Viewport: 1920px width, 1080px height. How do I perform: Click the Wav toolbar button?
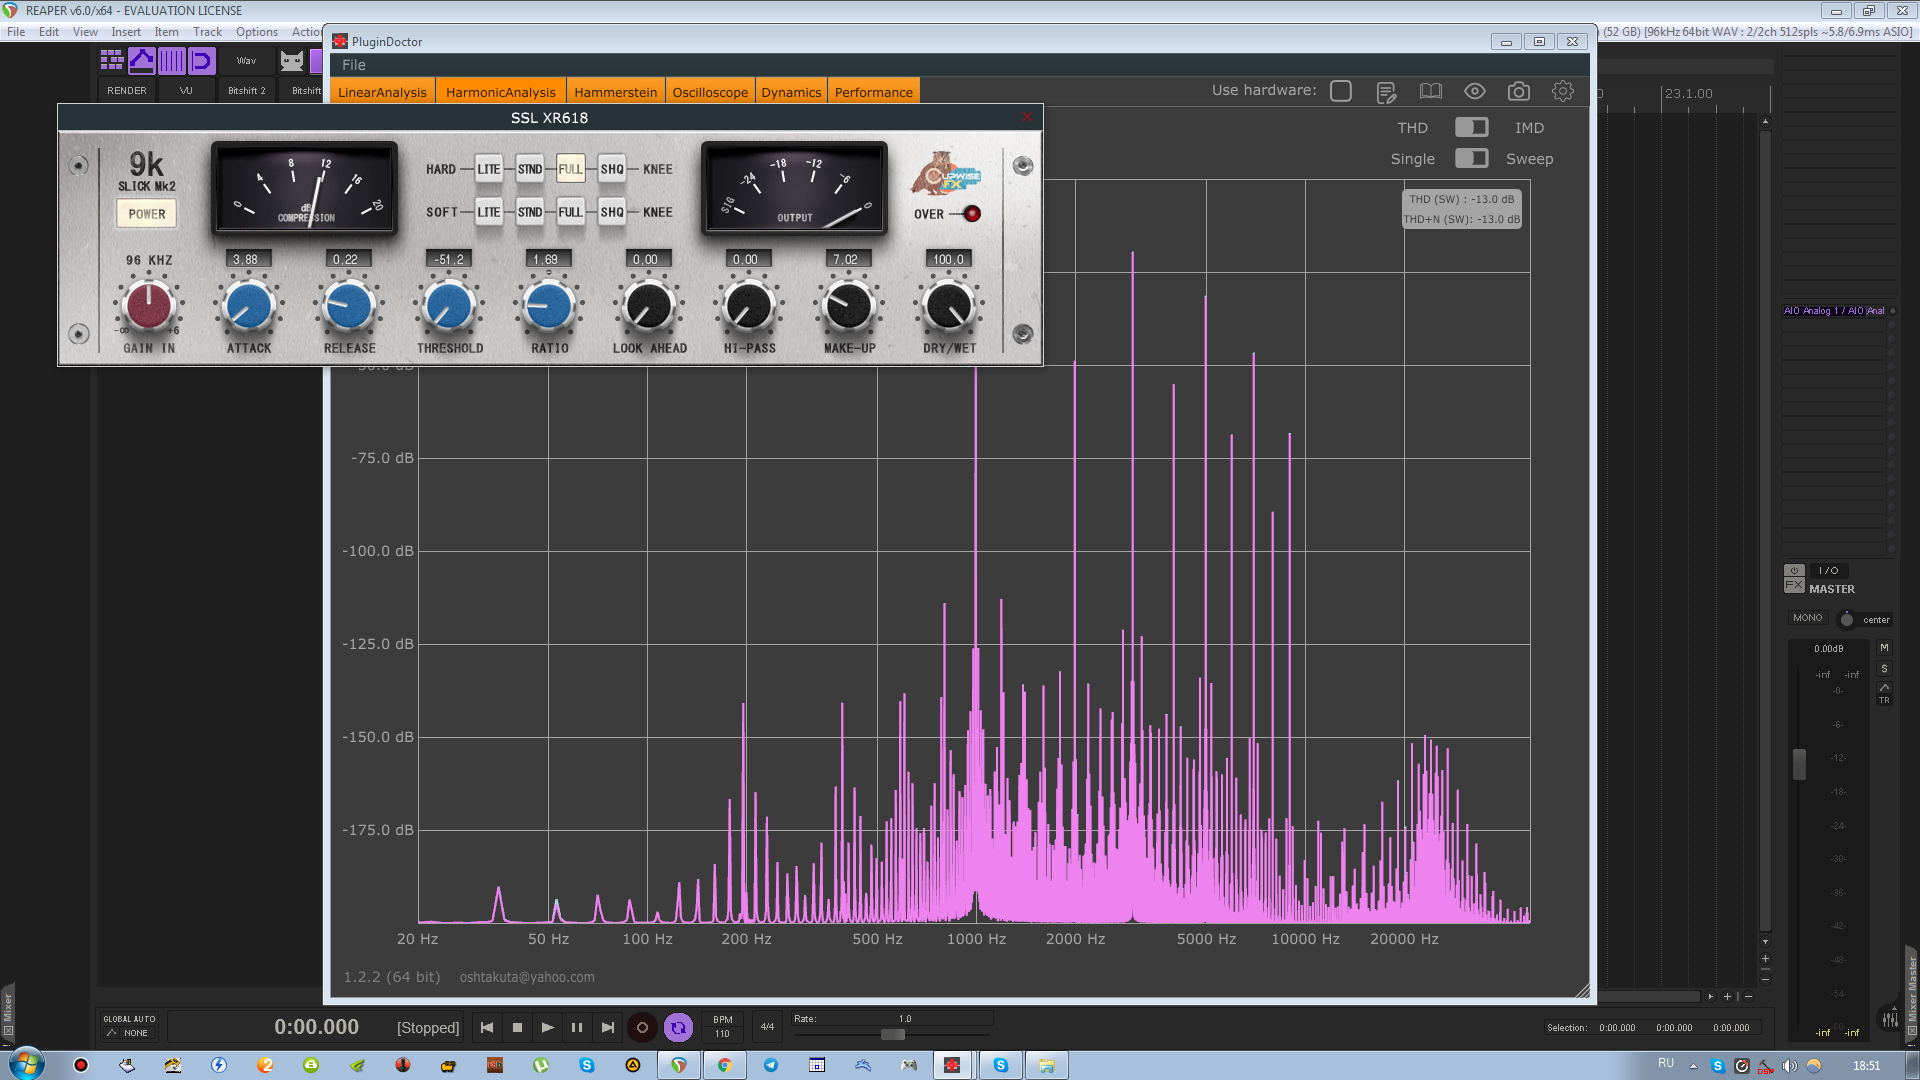(x=246, y=61)
